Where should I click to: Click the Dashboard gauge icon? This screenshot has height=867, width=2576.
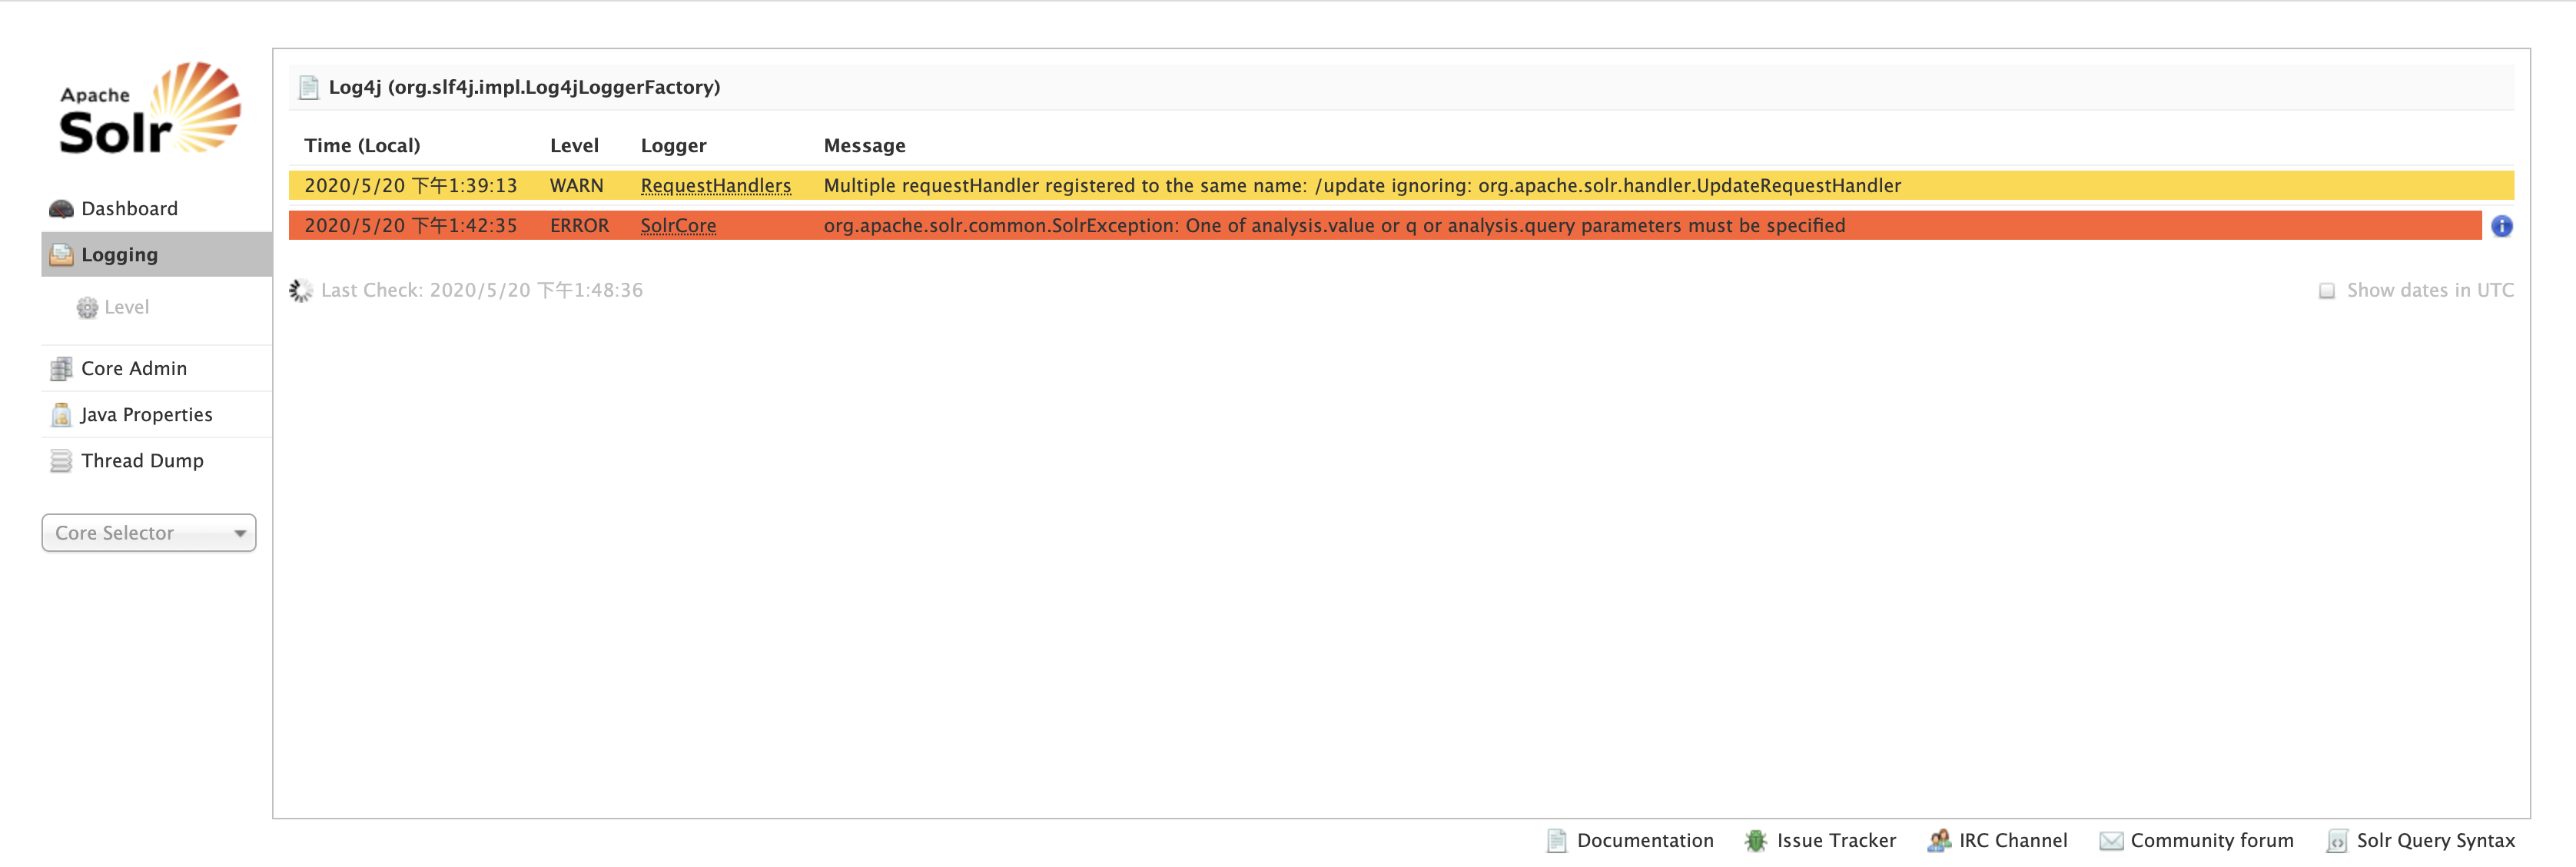coord(61,209)
